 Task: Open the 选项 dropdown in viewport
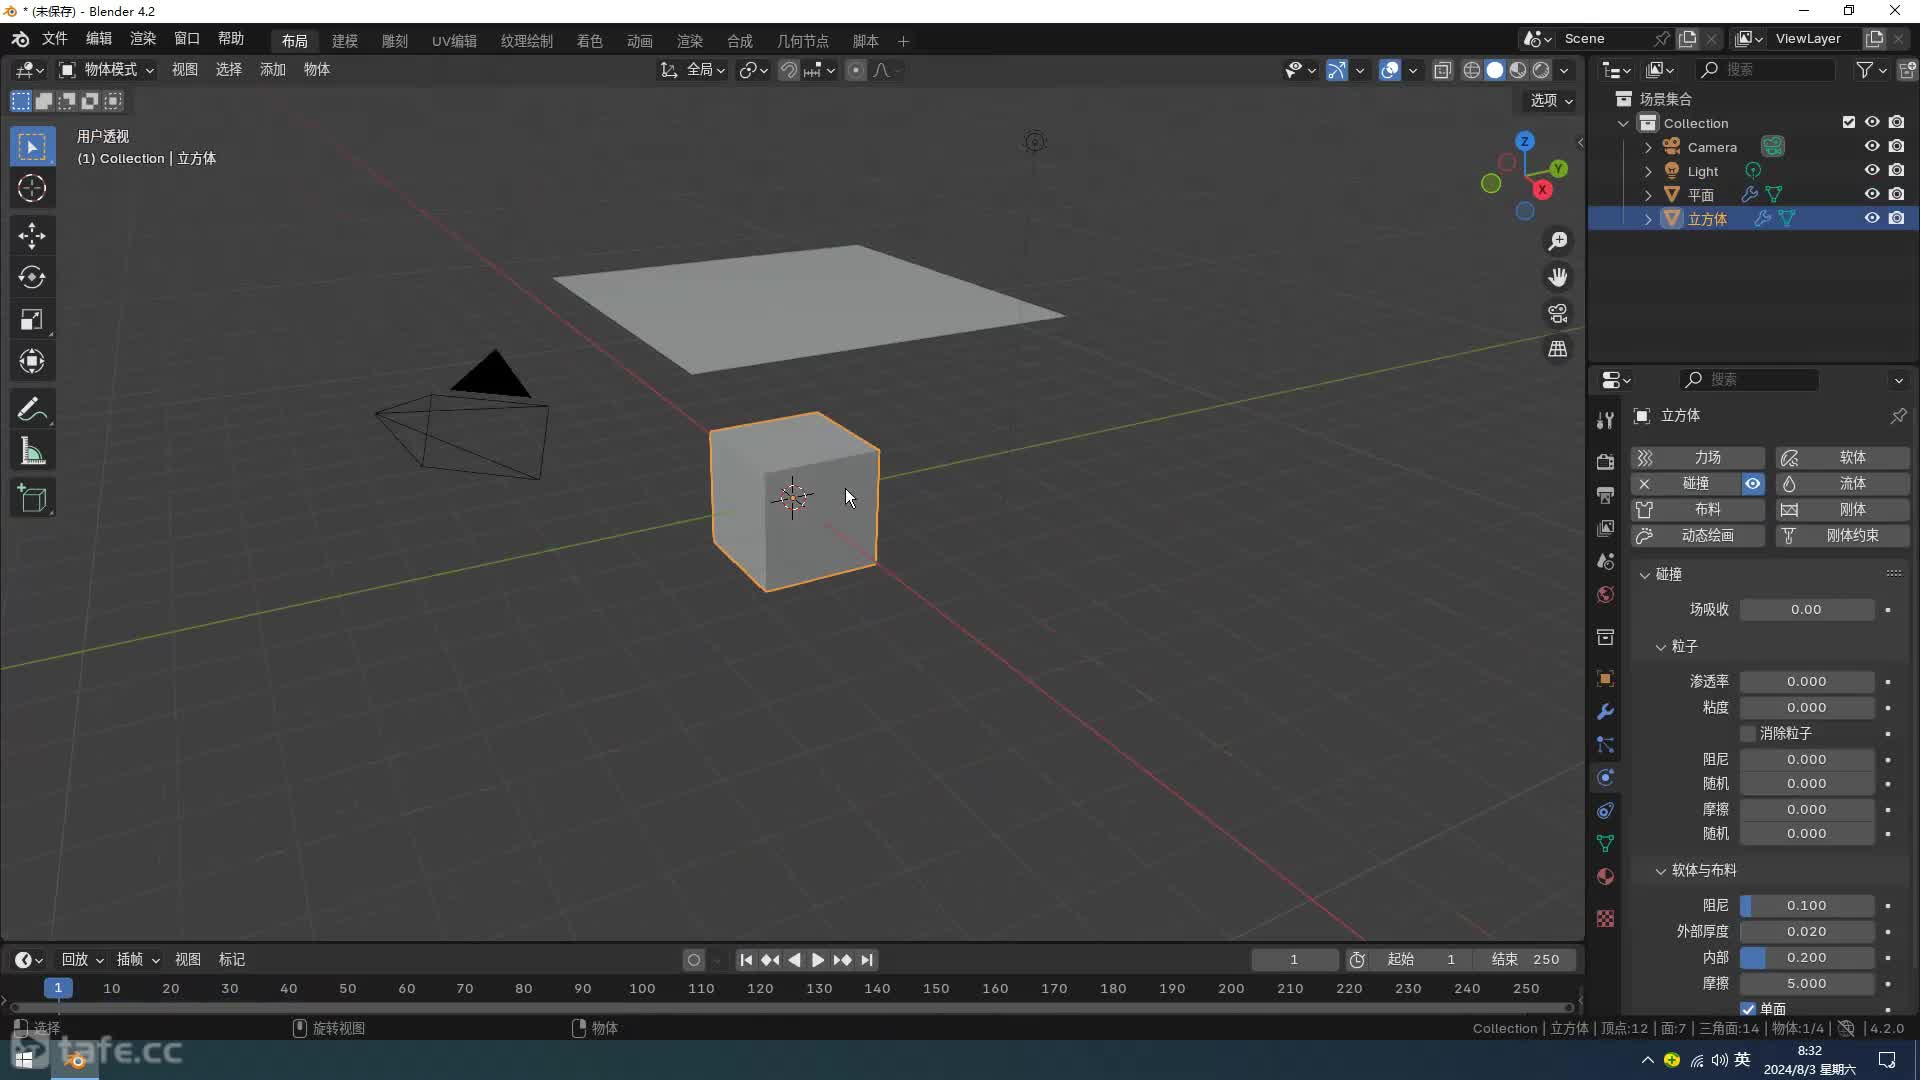[1551, 101]
